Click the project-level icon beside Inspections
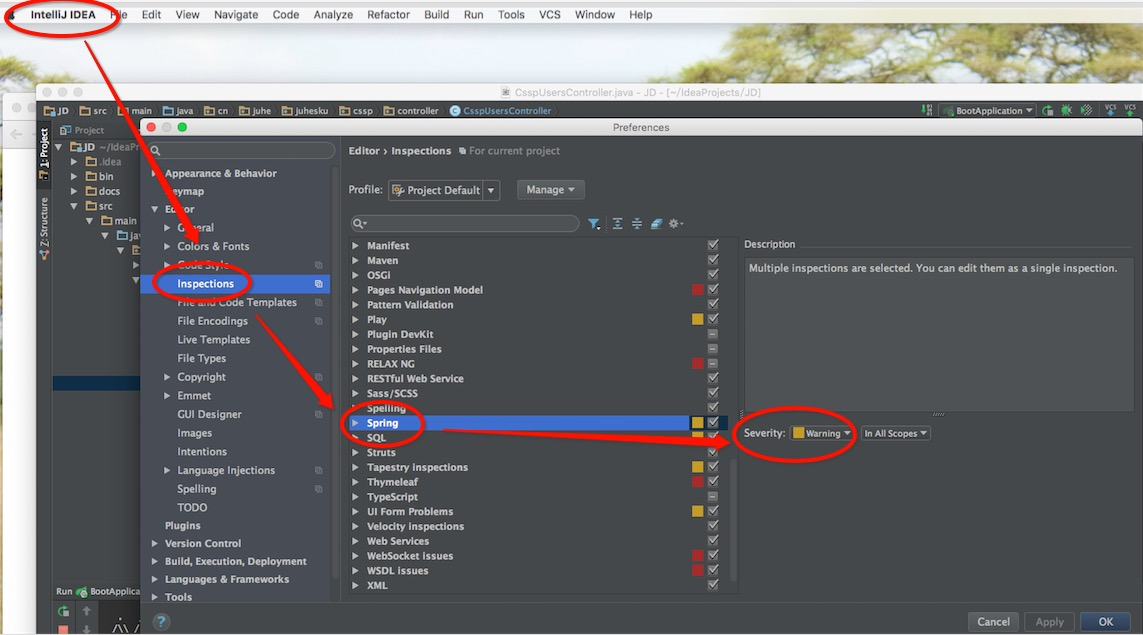 (x=319, y=284)
